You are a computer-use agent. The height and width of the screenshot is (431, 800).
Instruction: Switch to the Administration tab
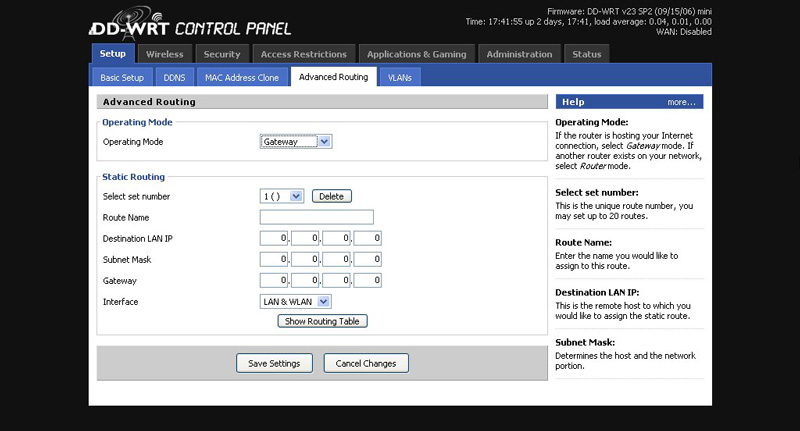519,54
